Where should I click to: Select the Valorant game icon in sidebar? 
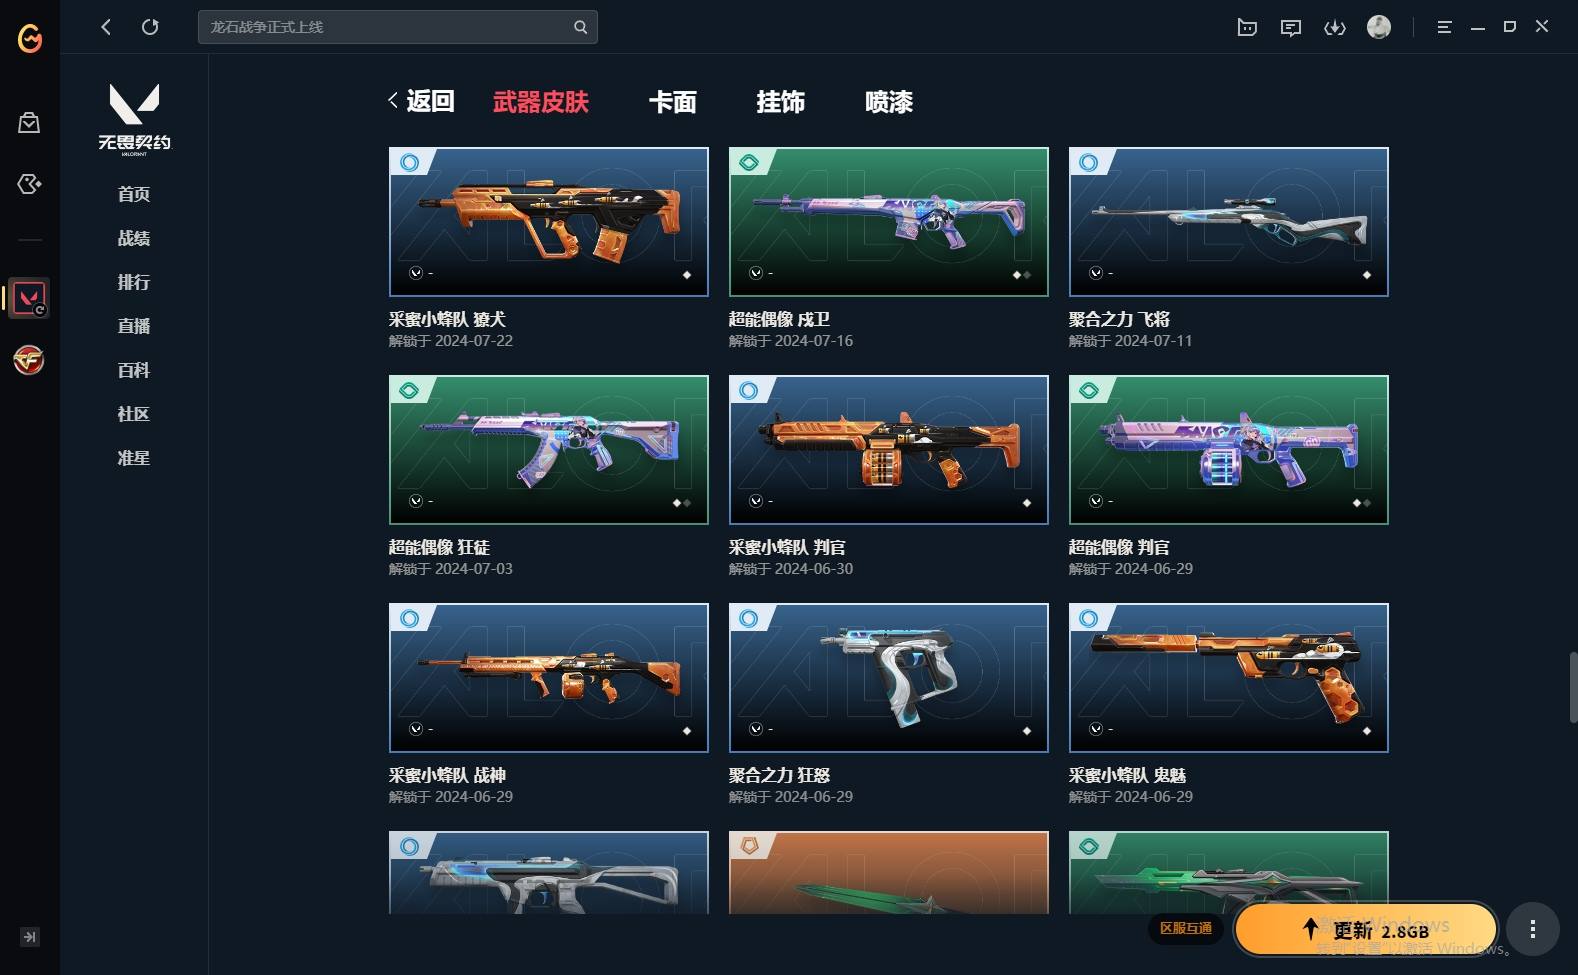29,298
